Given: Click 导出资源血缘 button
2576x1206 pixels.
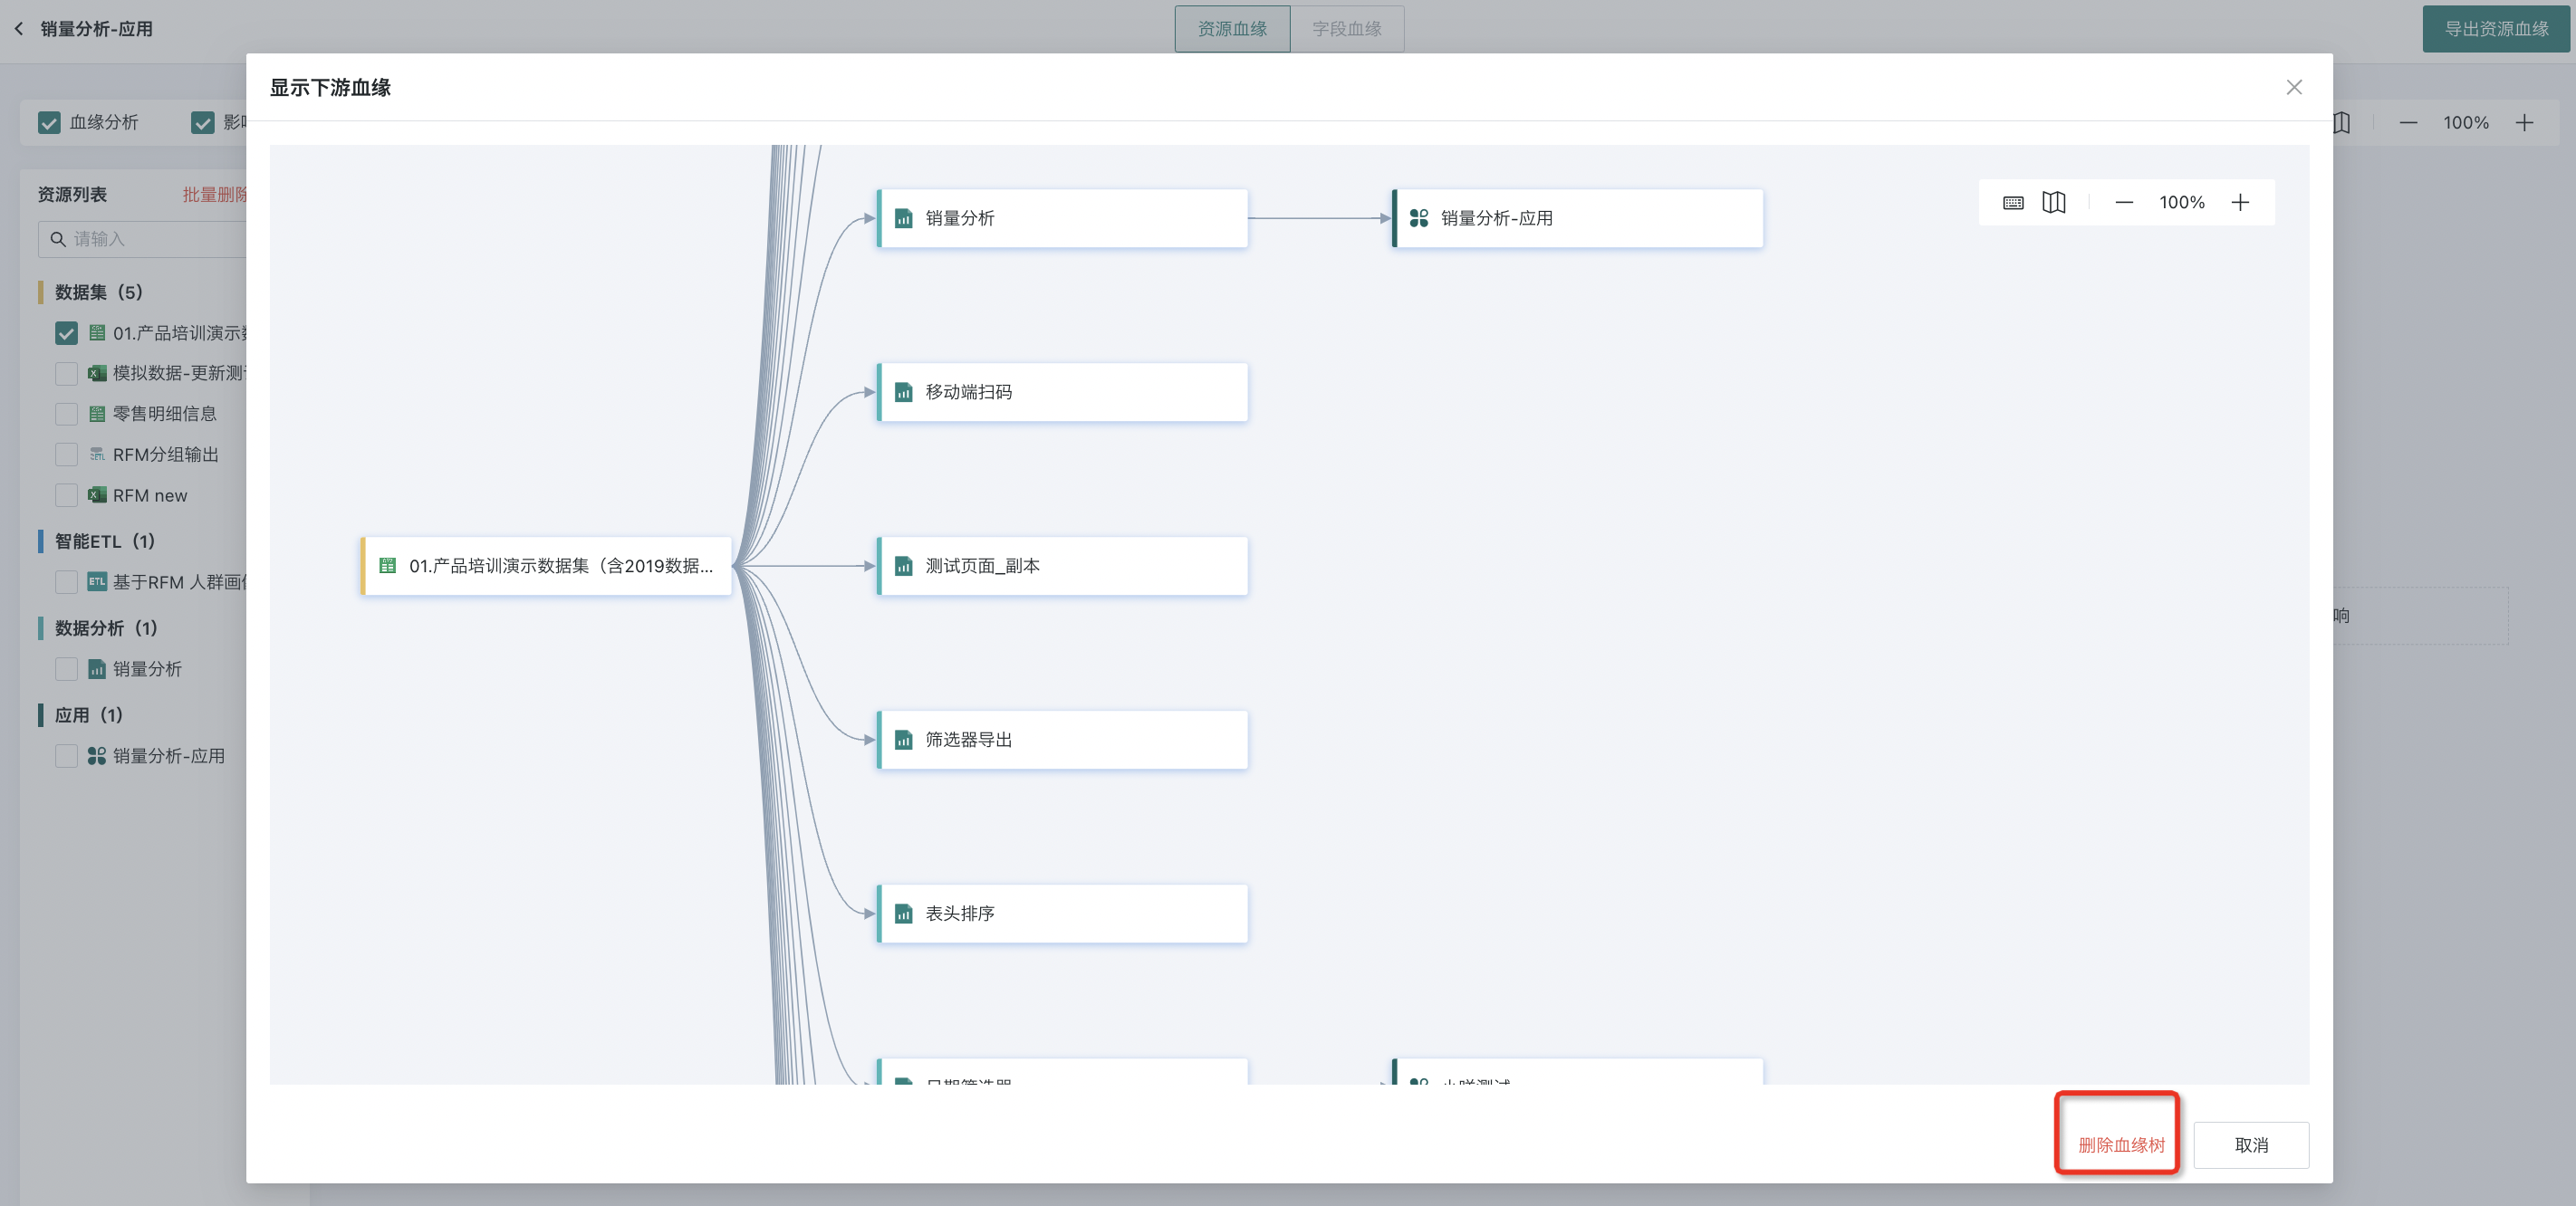Looking at the screenshot, I should [2495, 29].
